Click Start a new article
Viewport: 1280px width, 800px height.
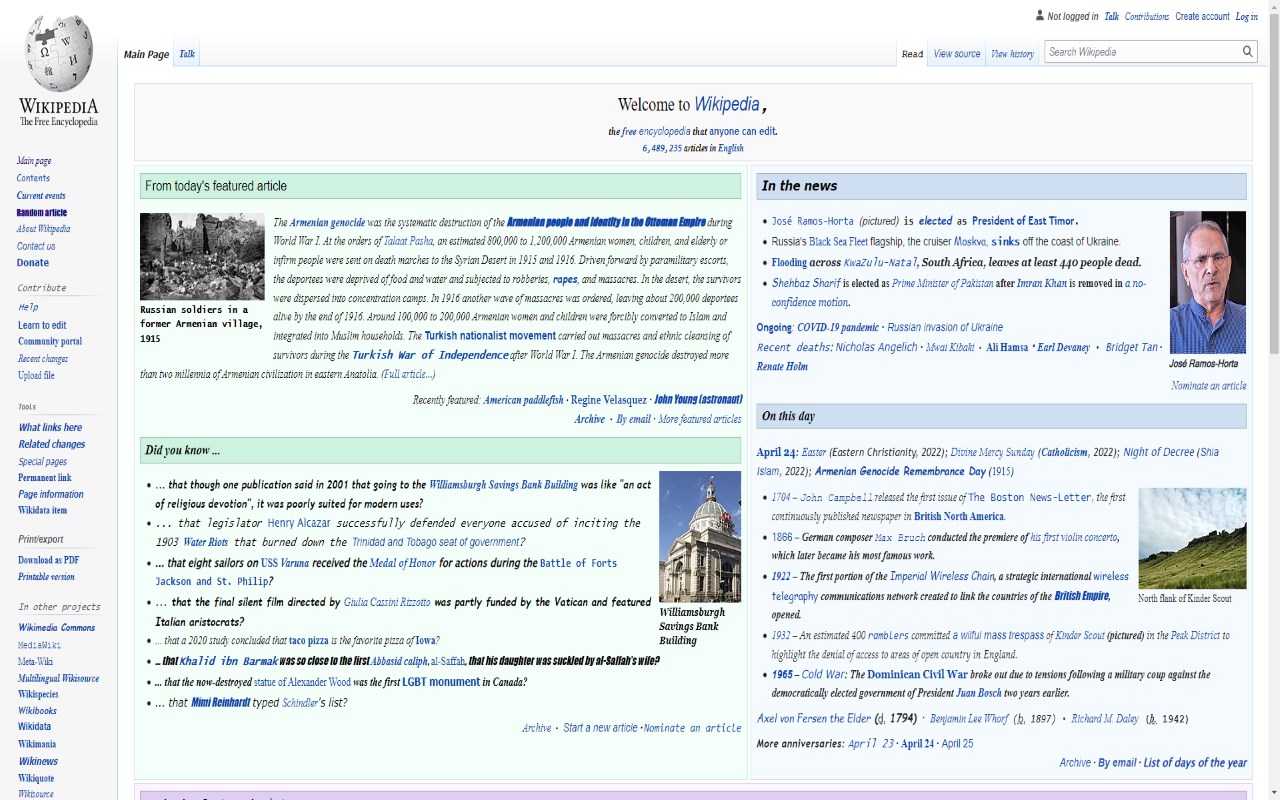pyautogui.click(x=600, y=728)
